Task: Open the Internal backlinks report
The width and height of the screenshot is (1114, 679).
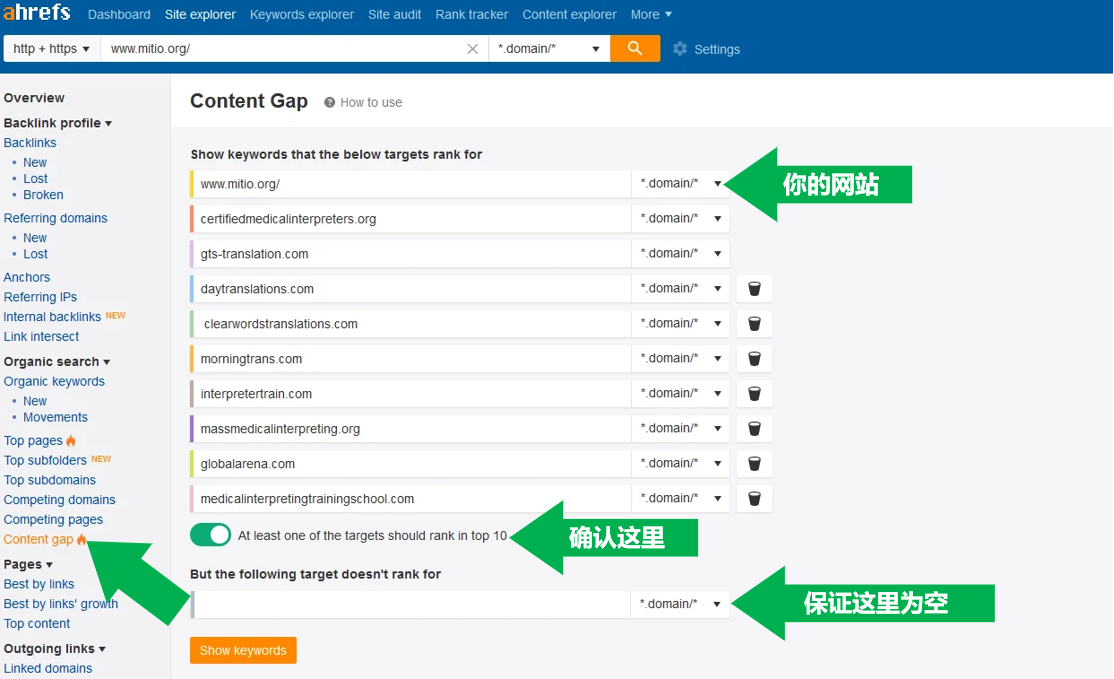Action: 53,317
